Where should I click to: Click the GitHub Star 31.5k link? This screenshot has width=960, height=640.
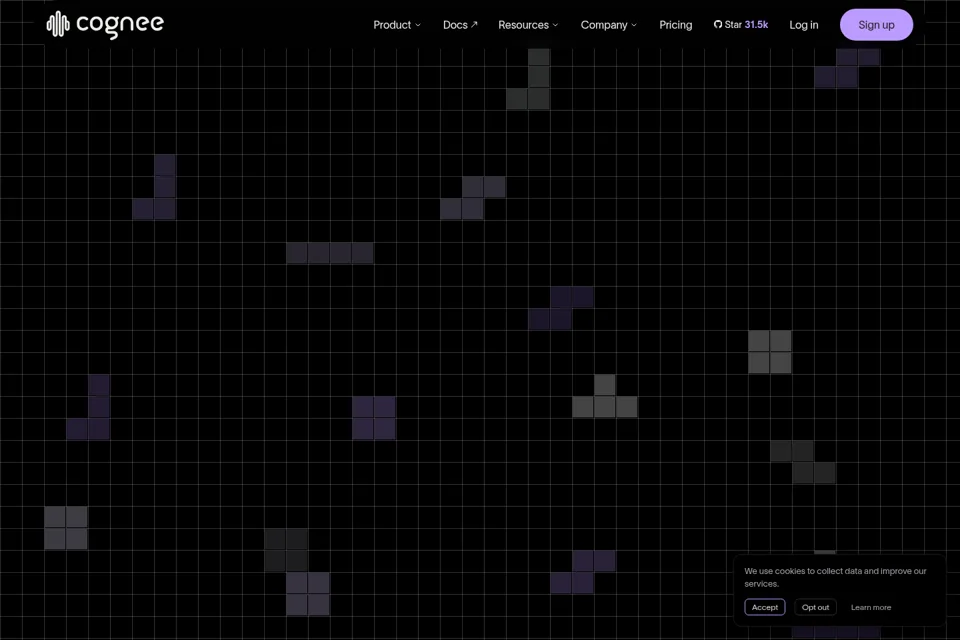(741, 24)
